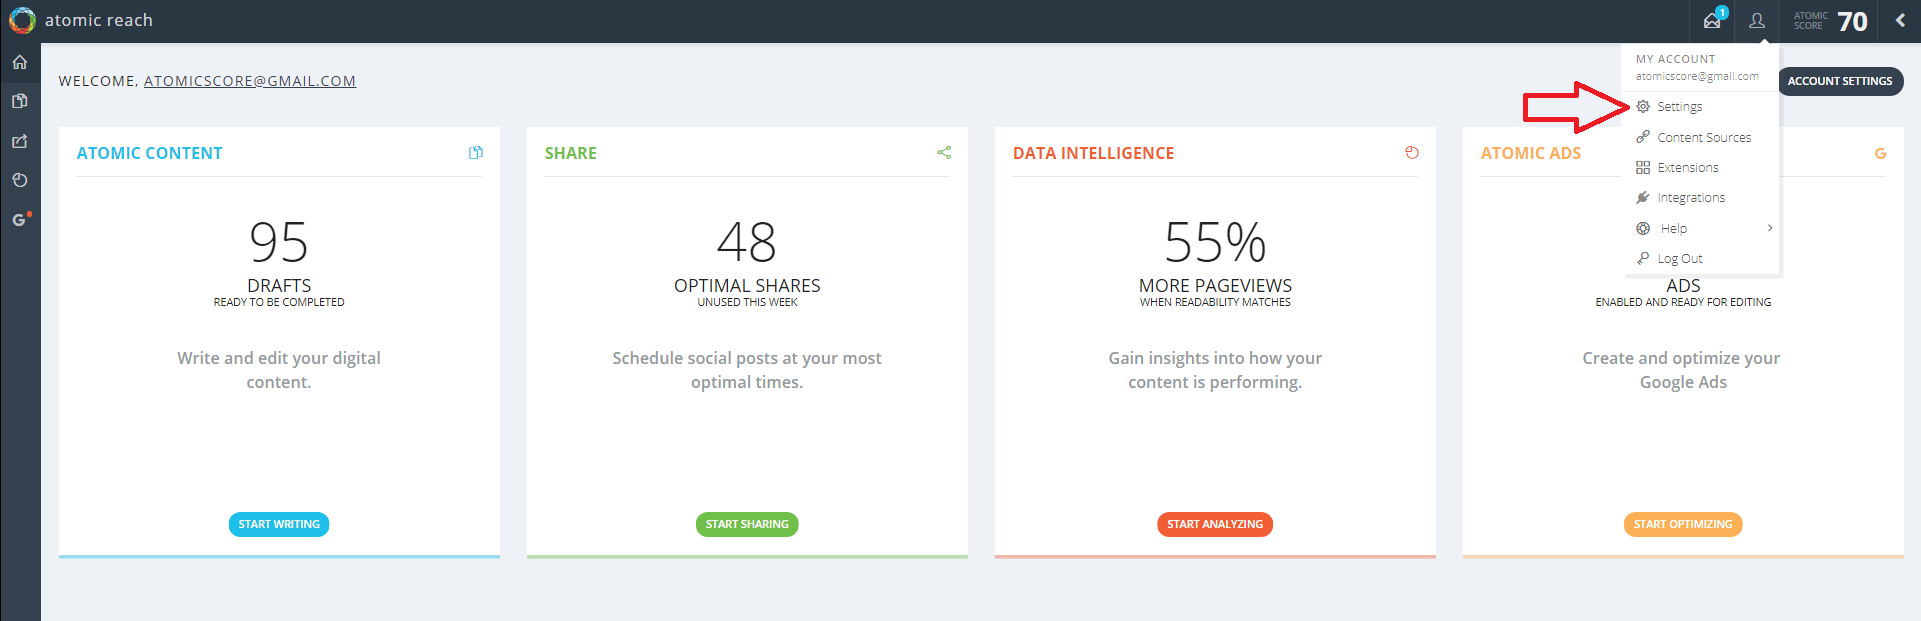
Task: Open the notifications inbox icon
Action: (x=1713, y=20)
